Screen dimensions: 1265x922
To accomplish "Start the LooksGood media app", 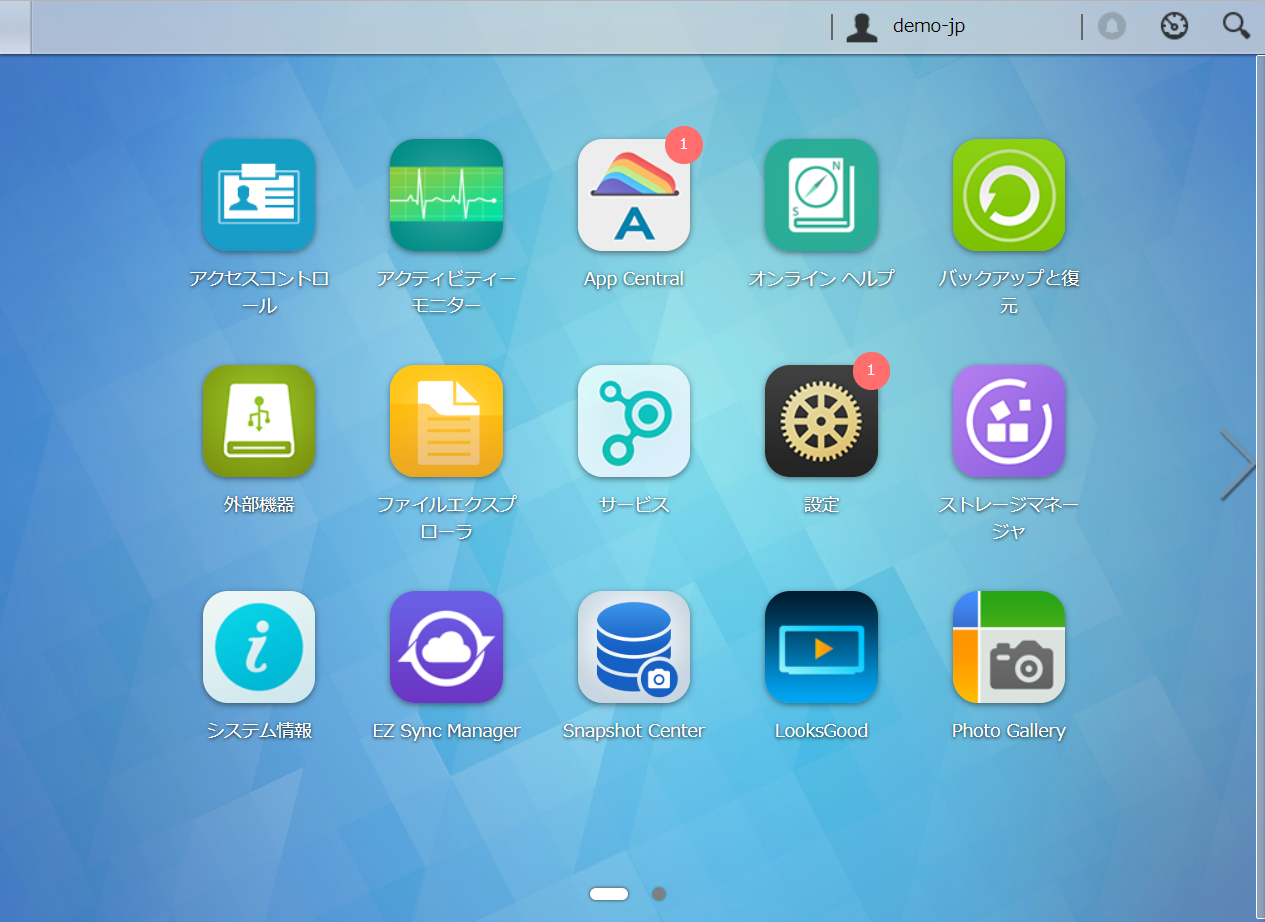I will point(821,647).
